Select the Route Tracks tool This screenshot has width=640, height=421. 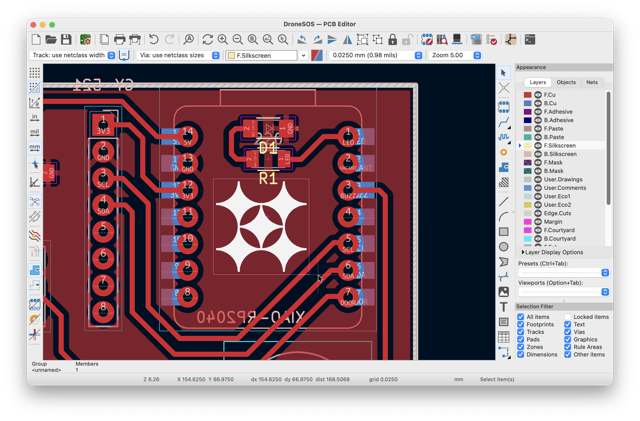point(504,122)
